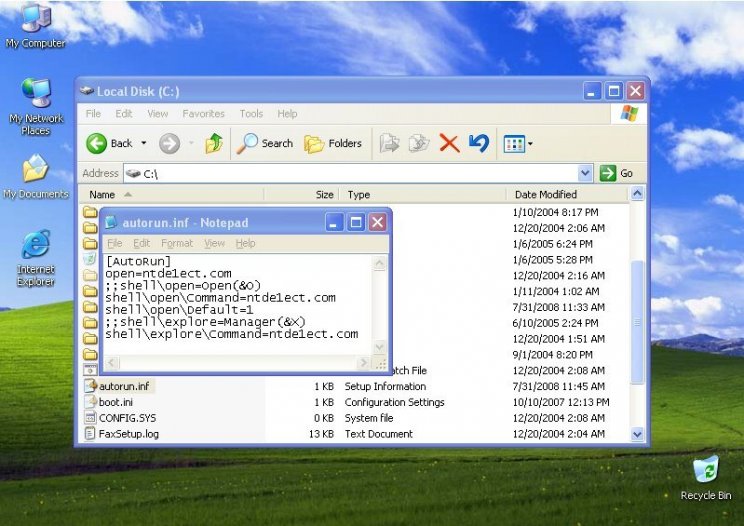
Task: Open Explorer View menu
Action: 158,114
